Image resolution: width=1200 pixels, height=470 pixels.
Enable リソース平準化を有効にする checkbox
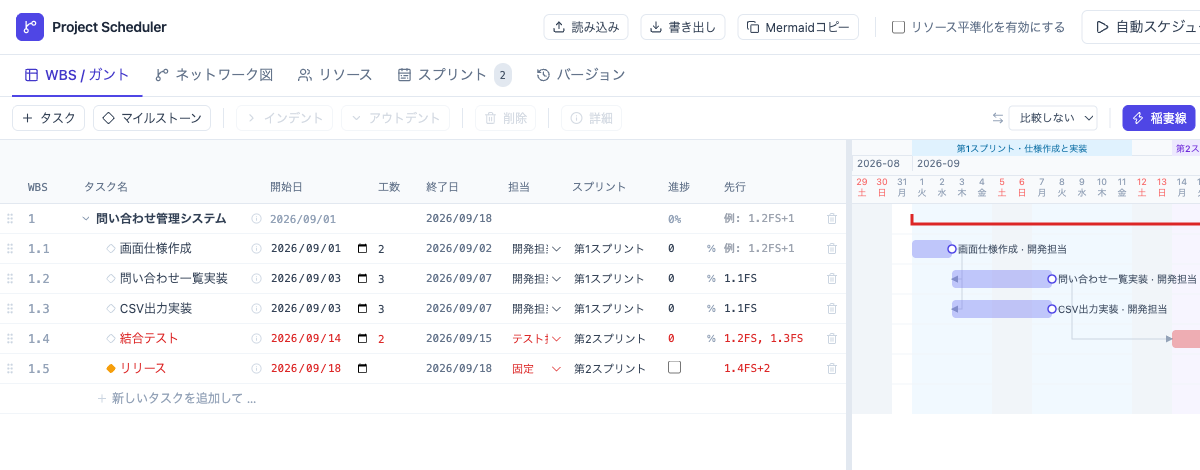click(898, 27)
